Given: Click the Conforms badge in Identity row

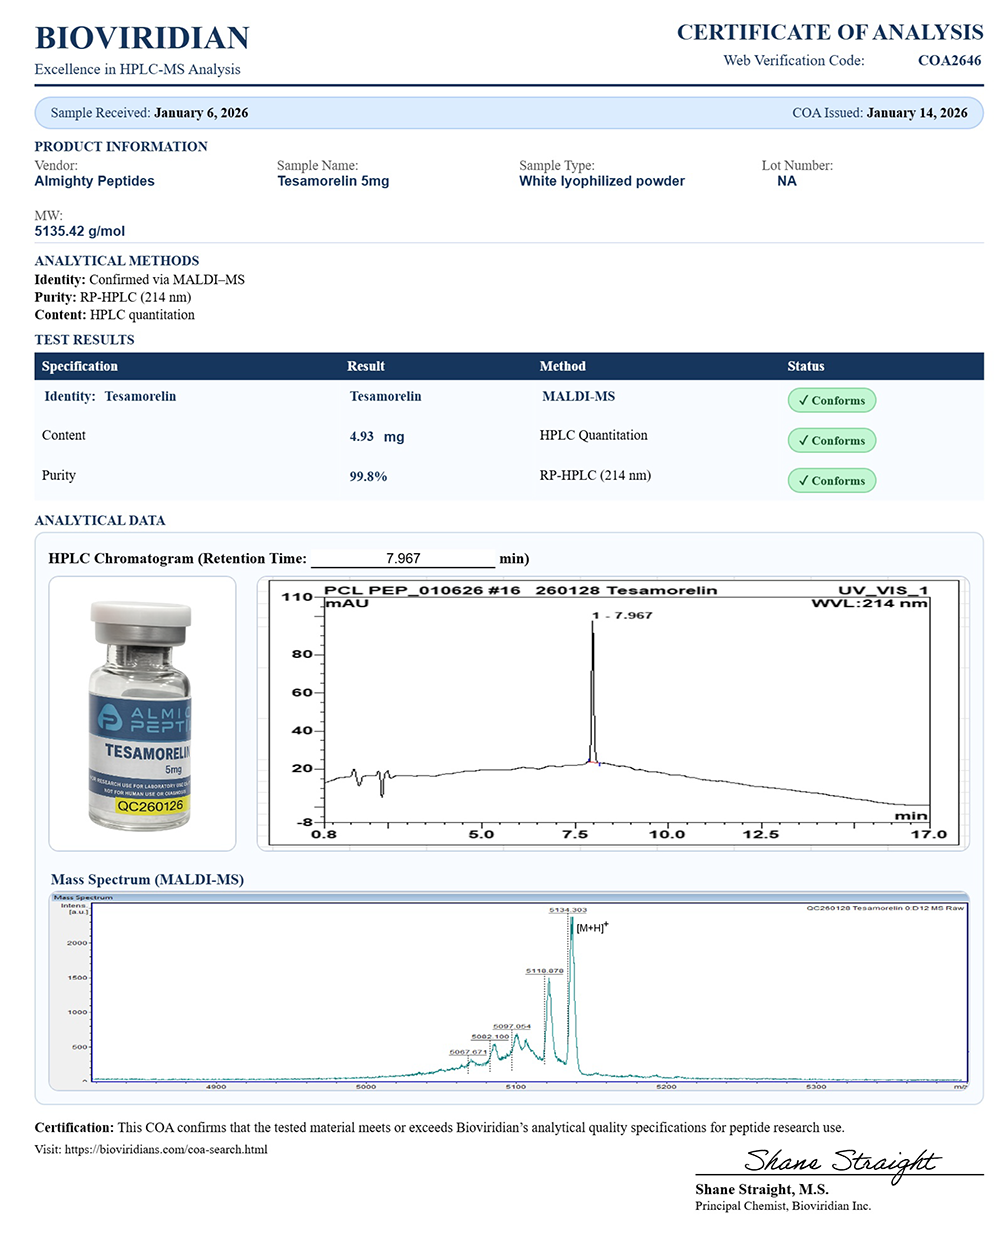Looking at the screenshot, I should click(831, 401).
